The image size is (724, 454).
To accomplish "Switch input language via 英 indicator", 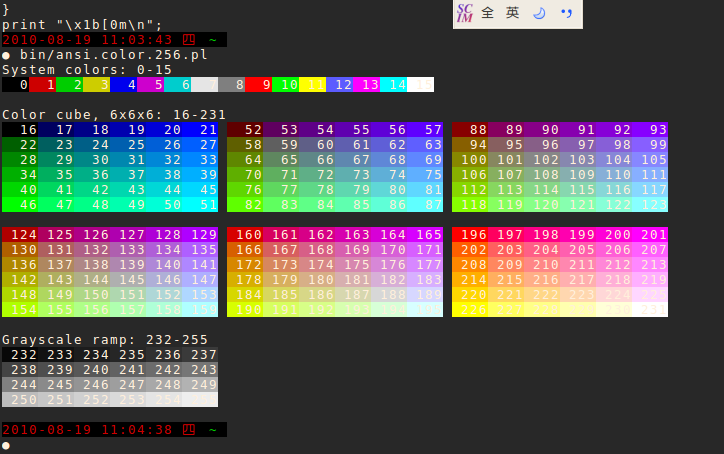I will tap(513, 12).
